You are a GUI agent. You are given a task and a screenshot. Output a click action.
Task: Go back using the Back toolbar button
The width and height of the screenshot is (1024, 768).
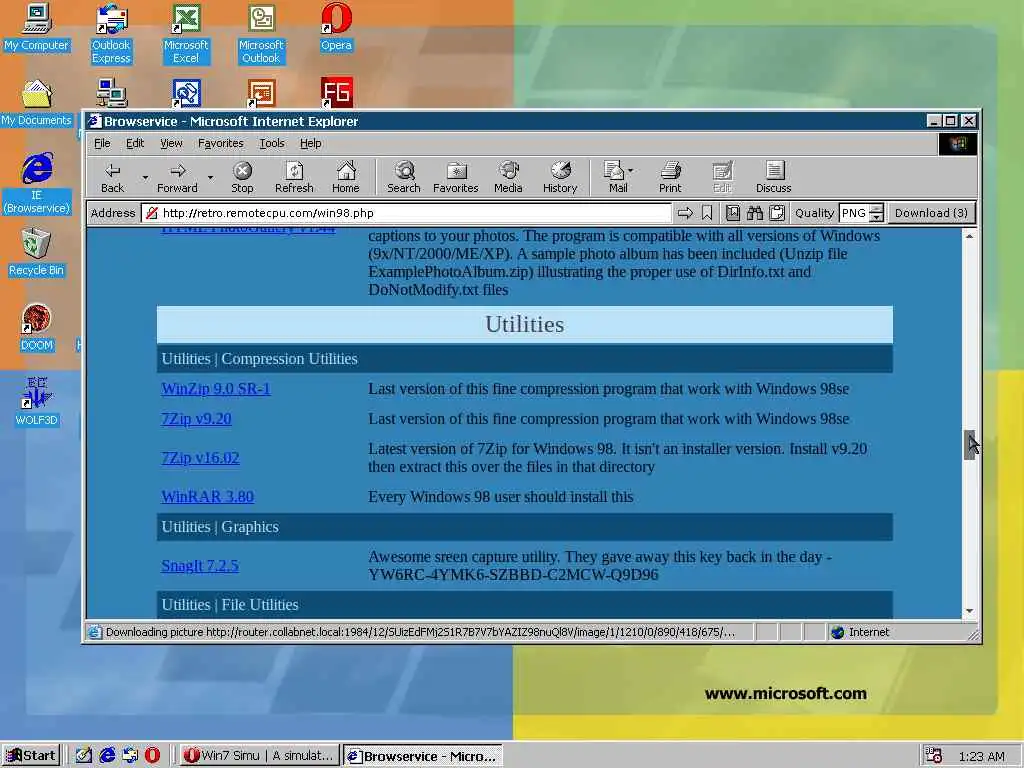point(112,178)
